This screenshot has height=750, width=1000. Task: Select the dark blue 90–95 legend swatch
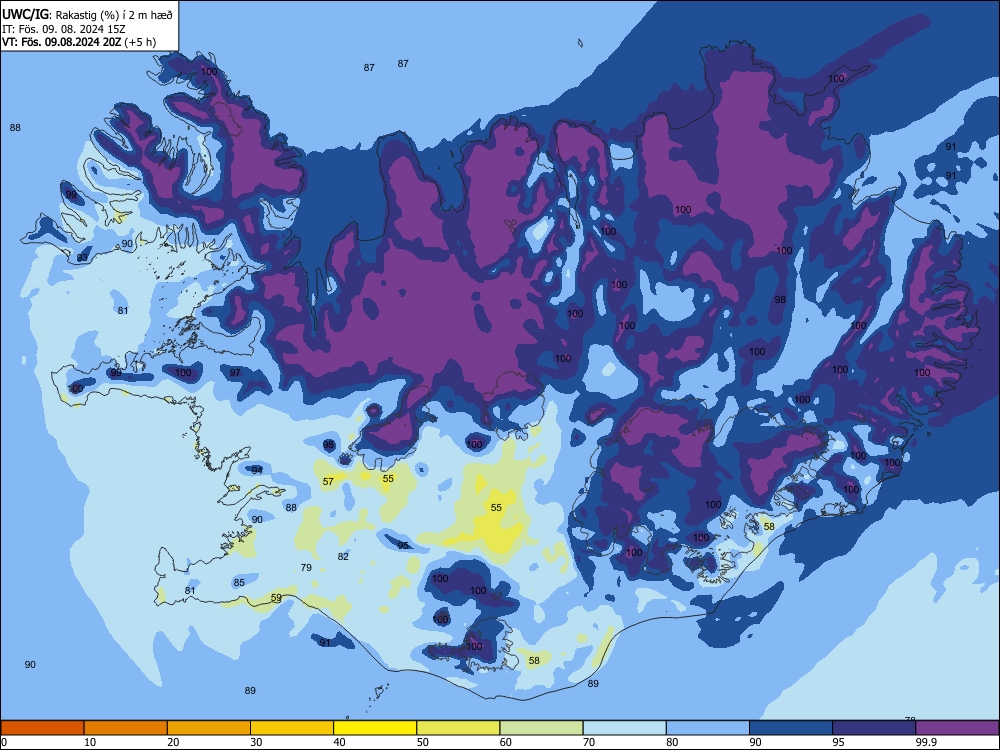coord(791,728)
